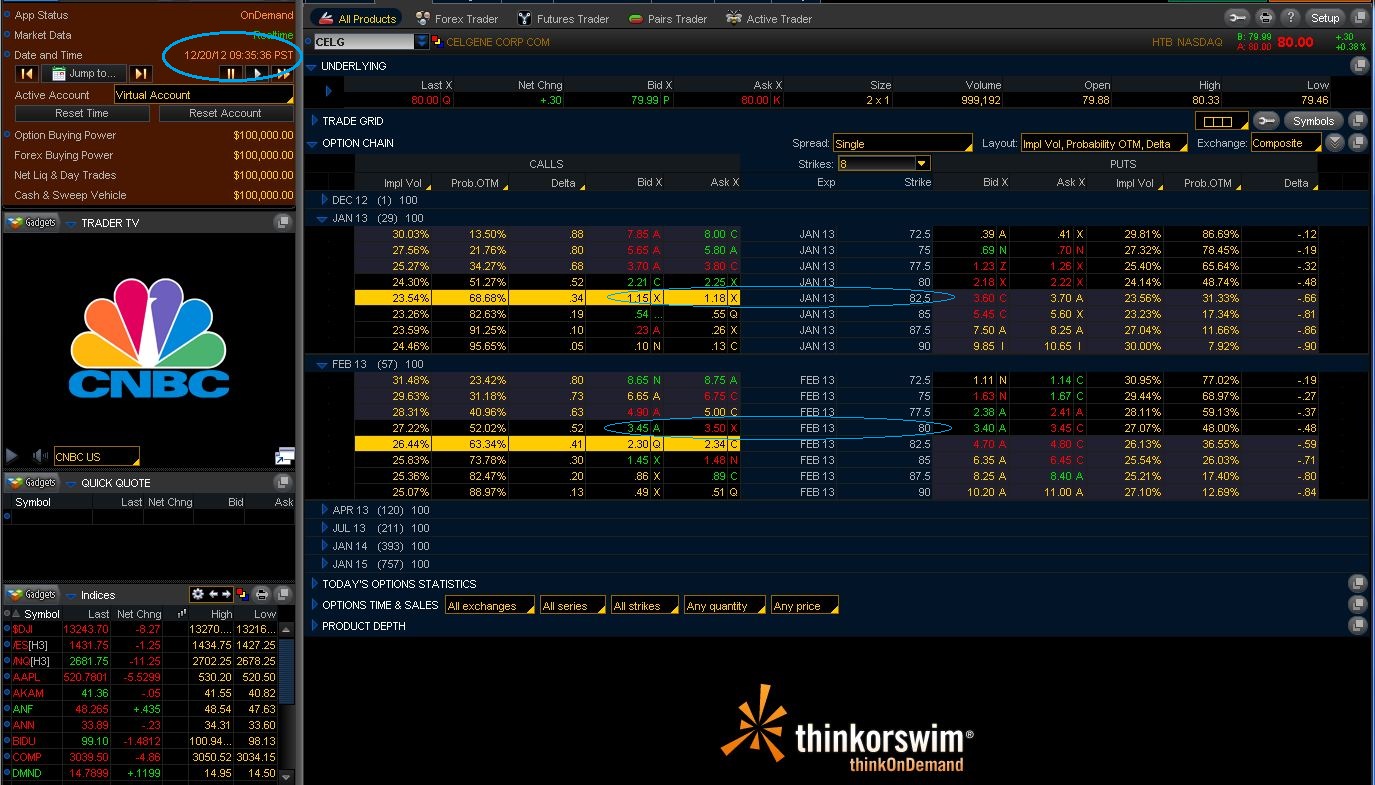Expand the DEC 12 expiration row
Screen dimensions: 1375x785
323,200
